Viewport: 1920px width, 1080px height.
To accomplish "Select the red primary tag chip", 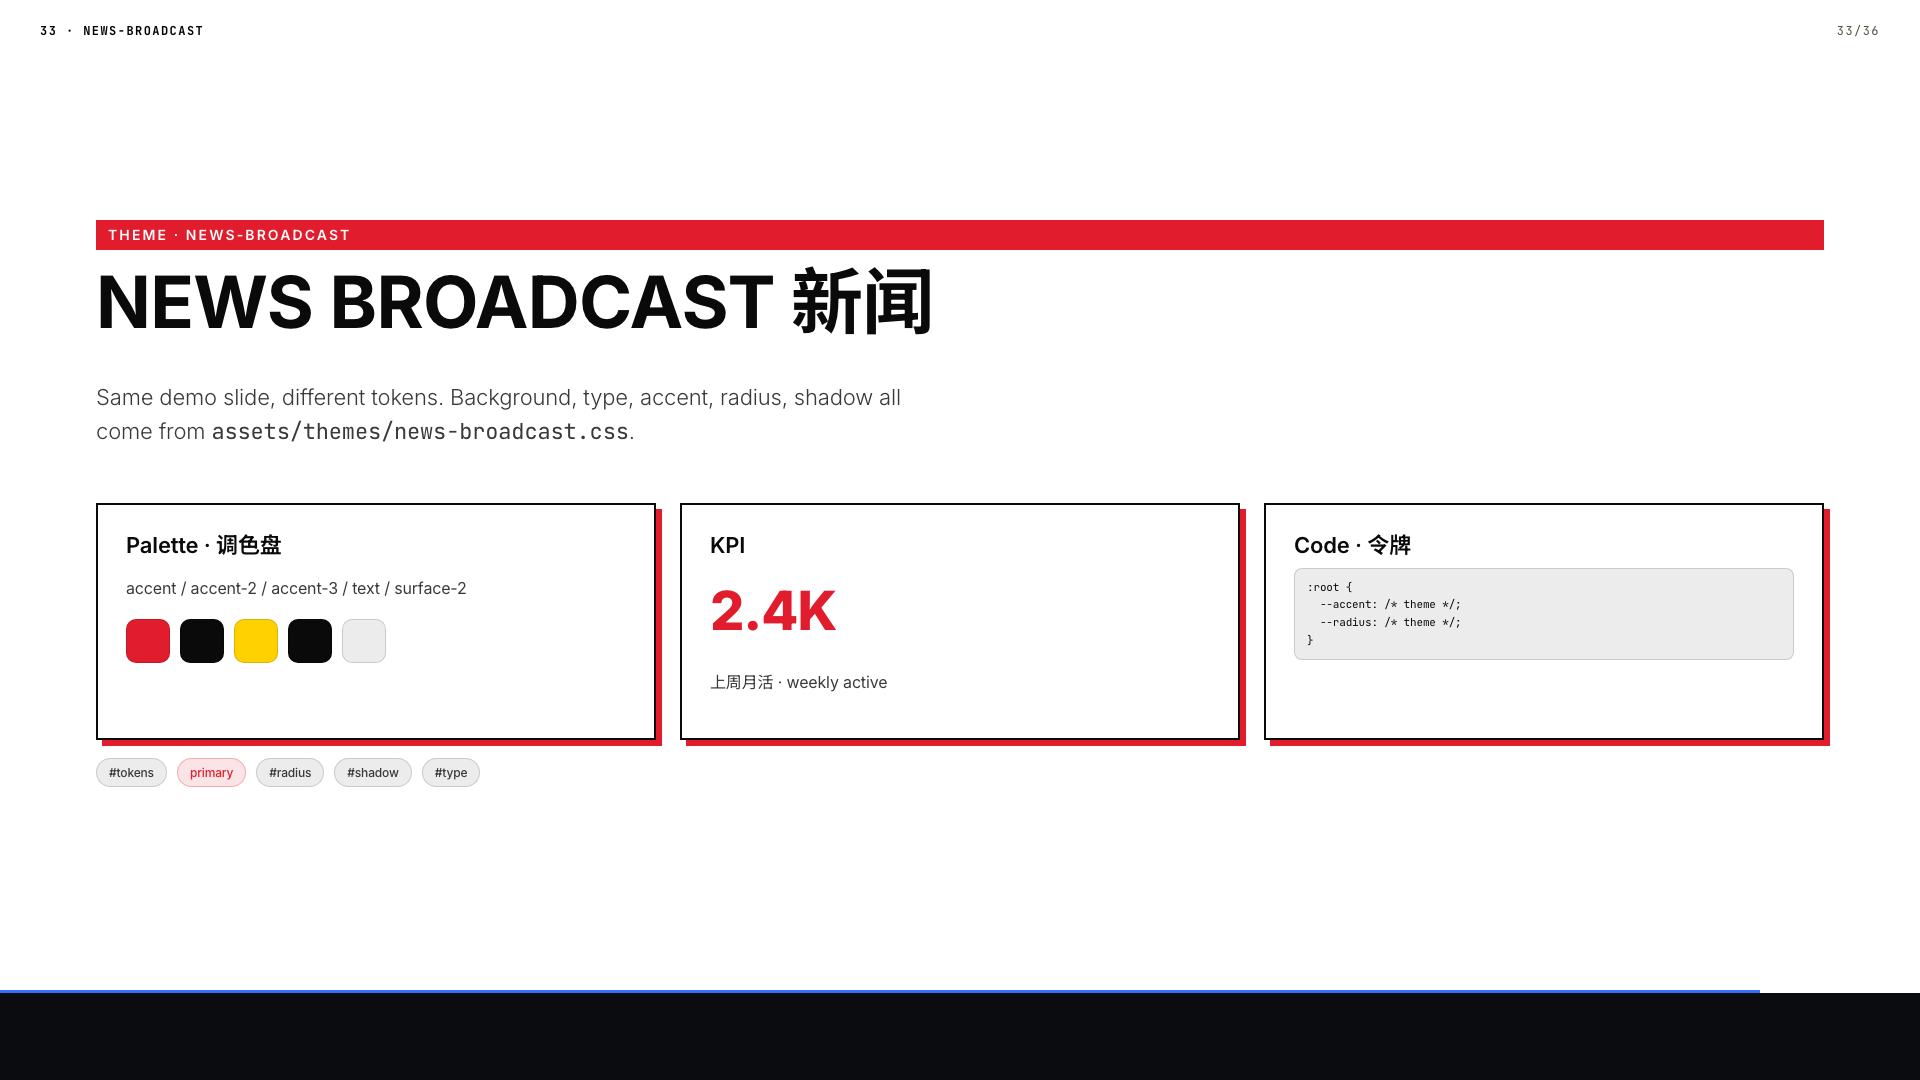I will 211,773.
